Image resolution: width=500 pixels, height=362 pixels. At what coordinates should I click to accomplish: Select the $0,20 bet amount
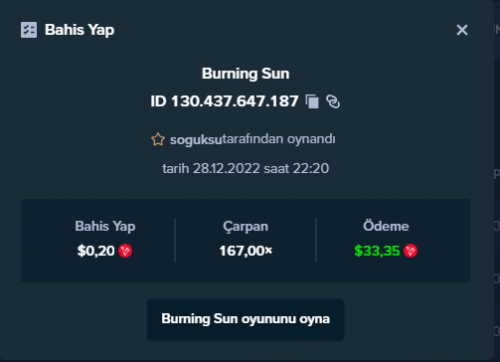coord(96,251)
